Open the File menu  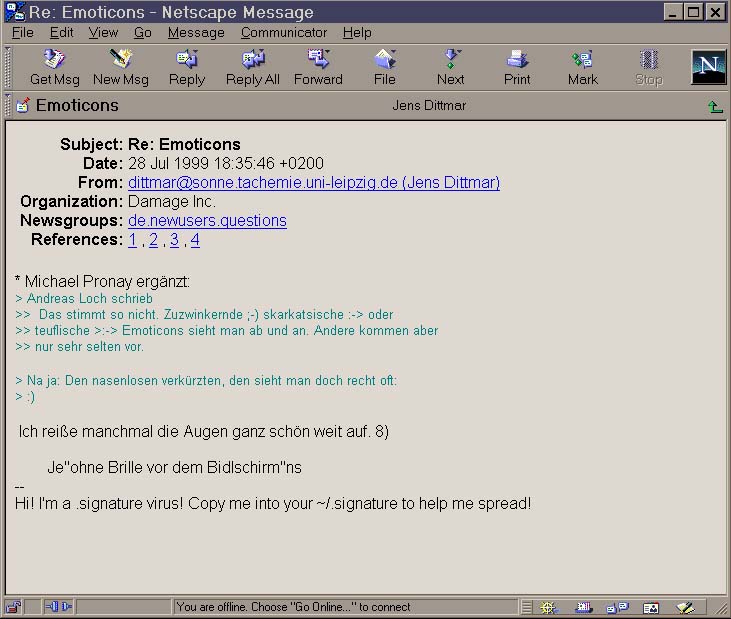point(22,33)
